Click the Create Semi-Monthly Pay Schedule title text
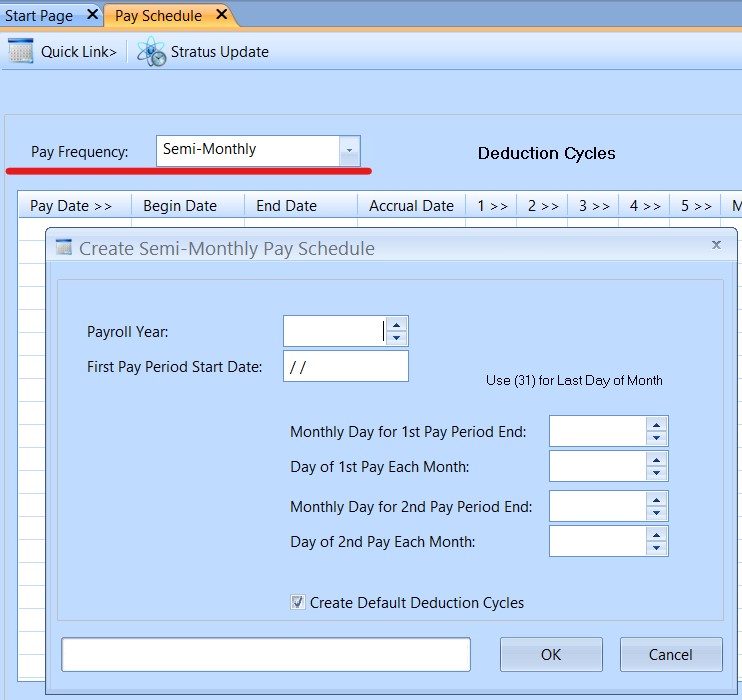 227,248
